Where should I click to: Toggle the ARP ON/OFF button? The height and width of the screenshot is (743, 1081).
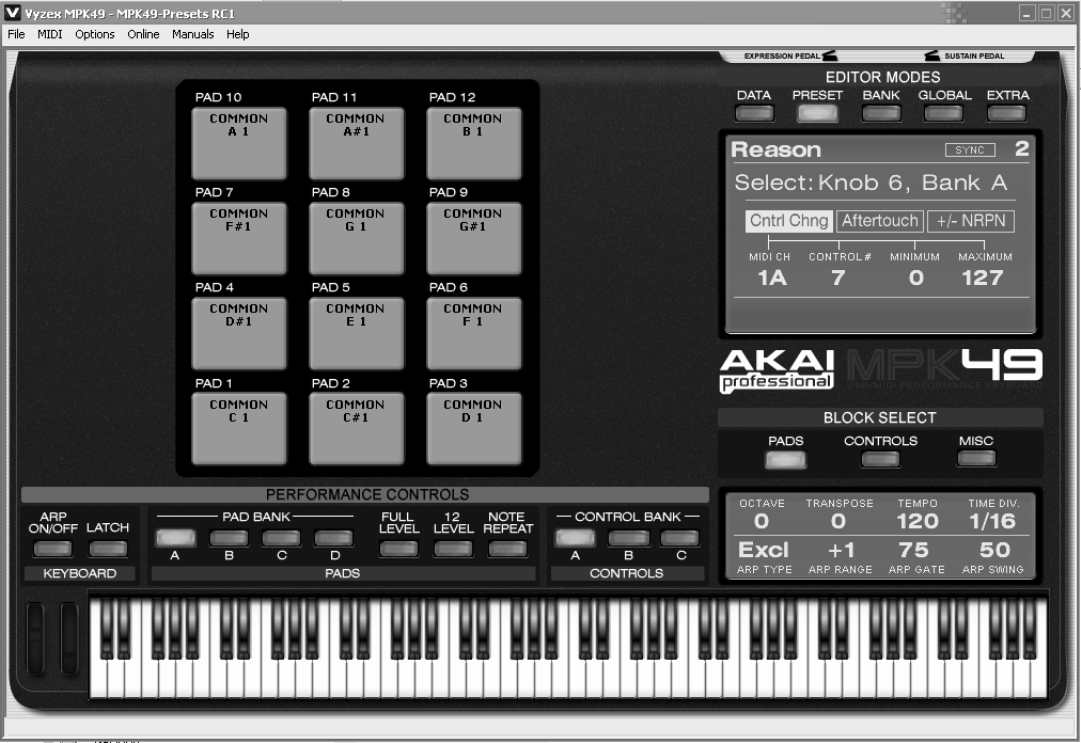tap(52, 549)
